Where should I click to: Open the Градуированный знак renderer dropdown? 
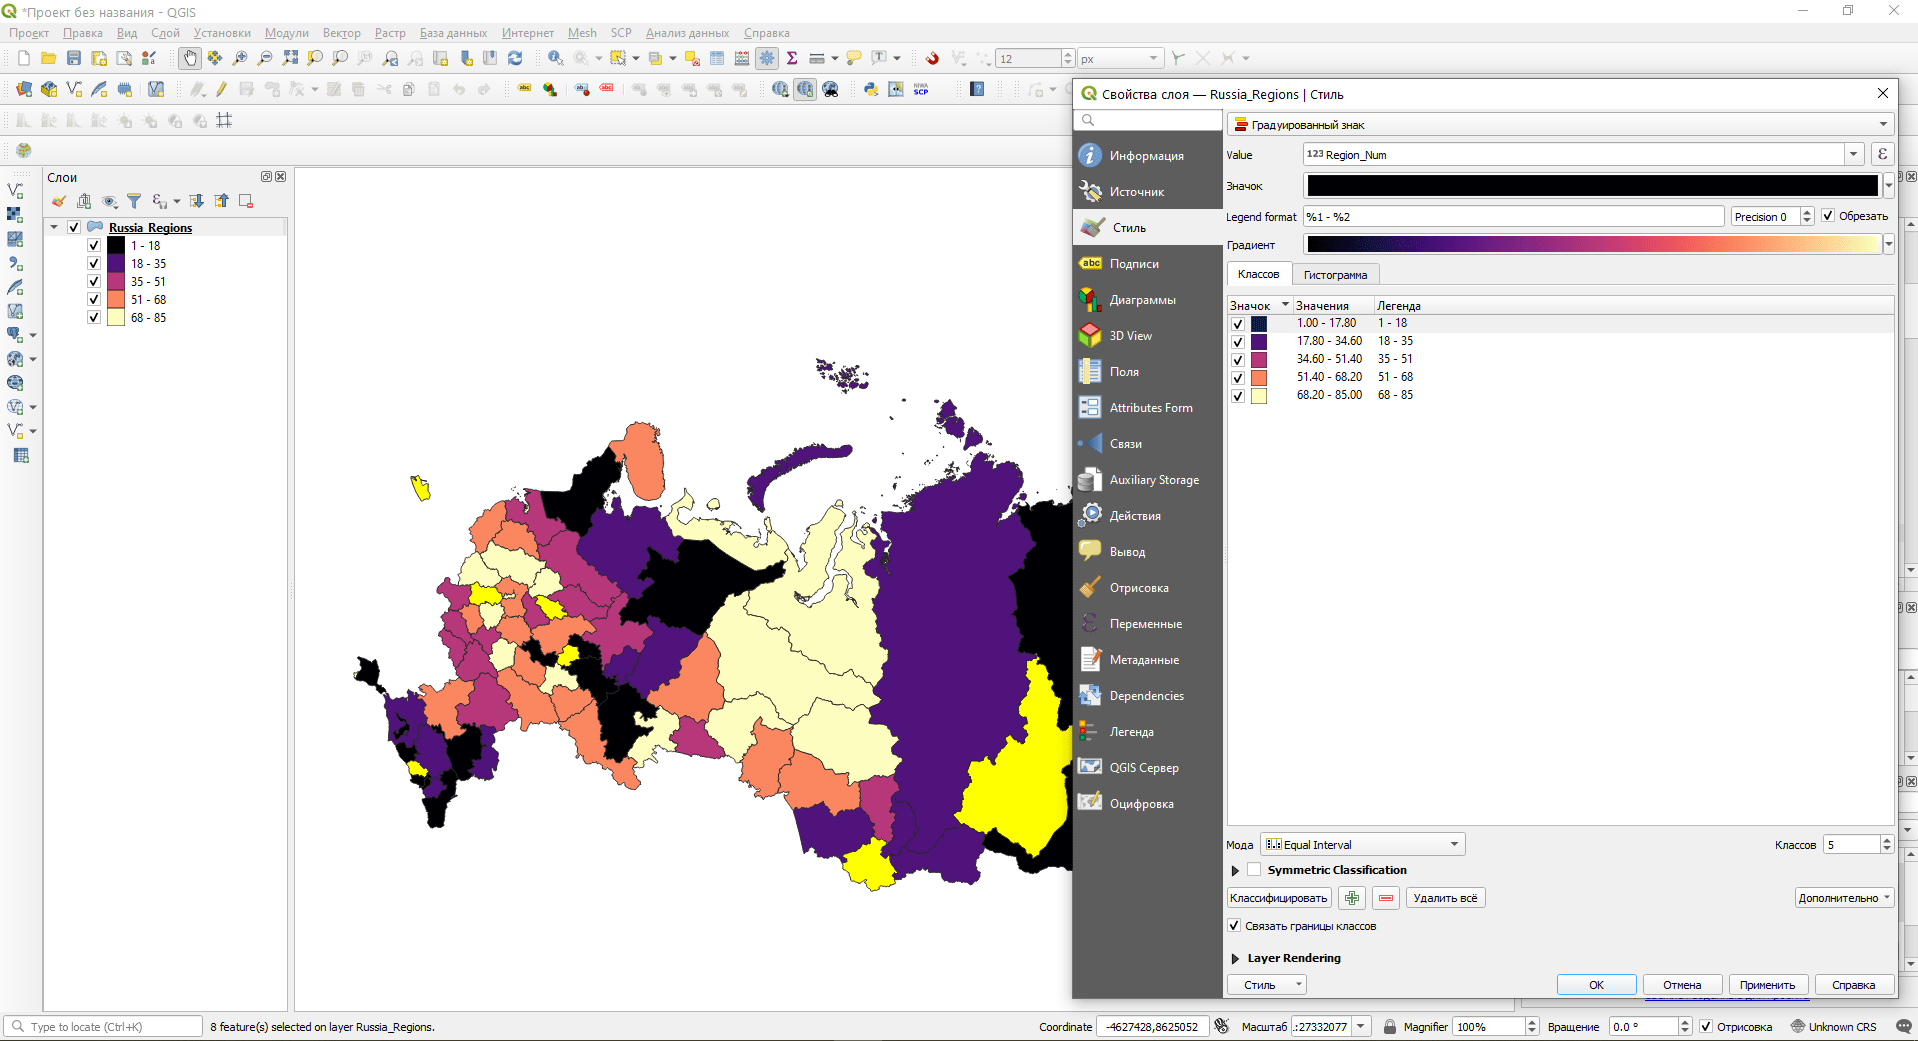pyautogui.click(x=1560, y=125)
